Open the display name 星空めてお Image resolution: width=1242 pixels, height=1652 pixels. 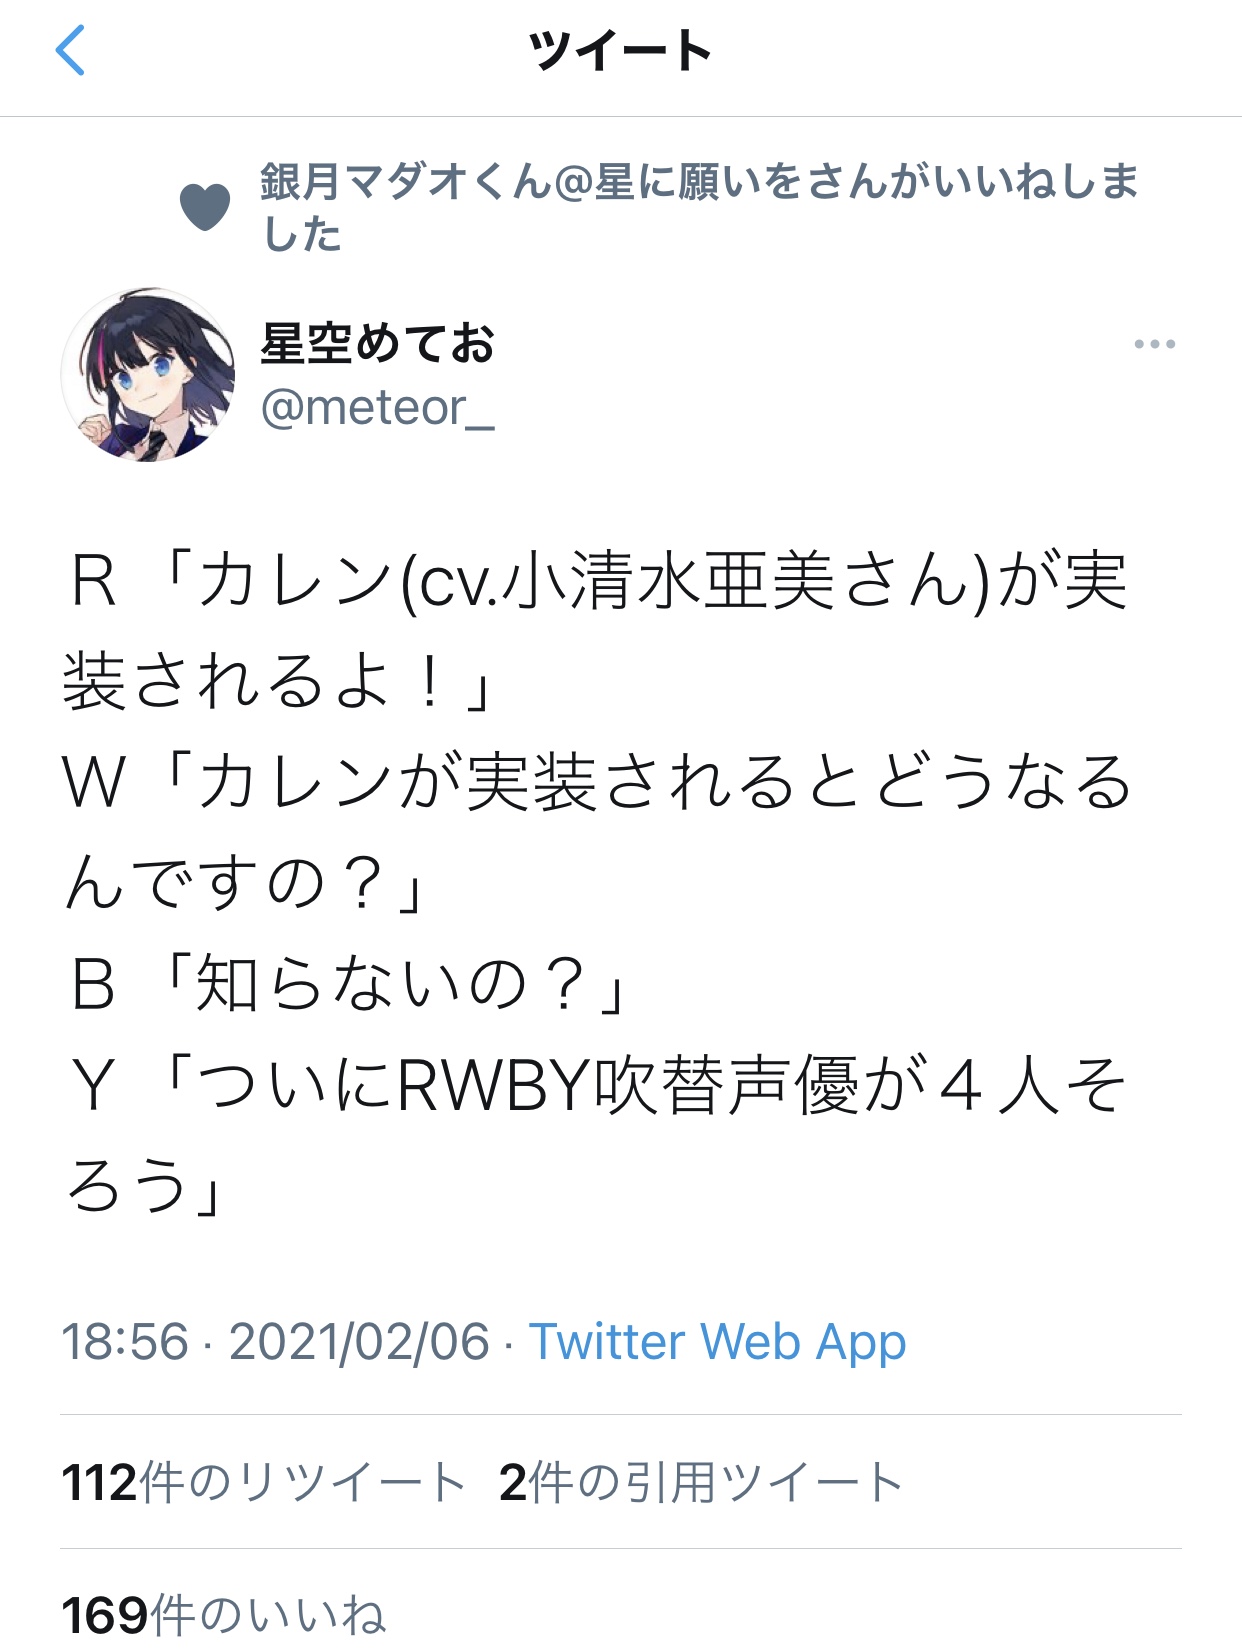coord(377,343)
